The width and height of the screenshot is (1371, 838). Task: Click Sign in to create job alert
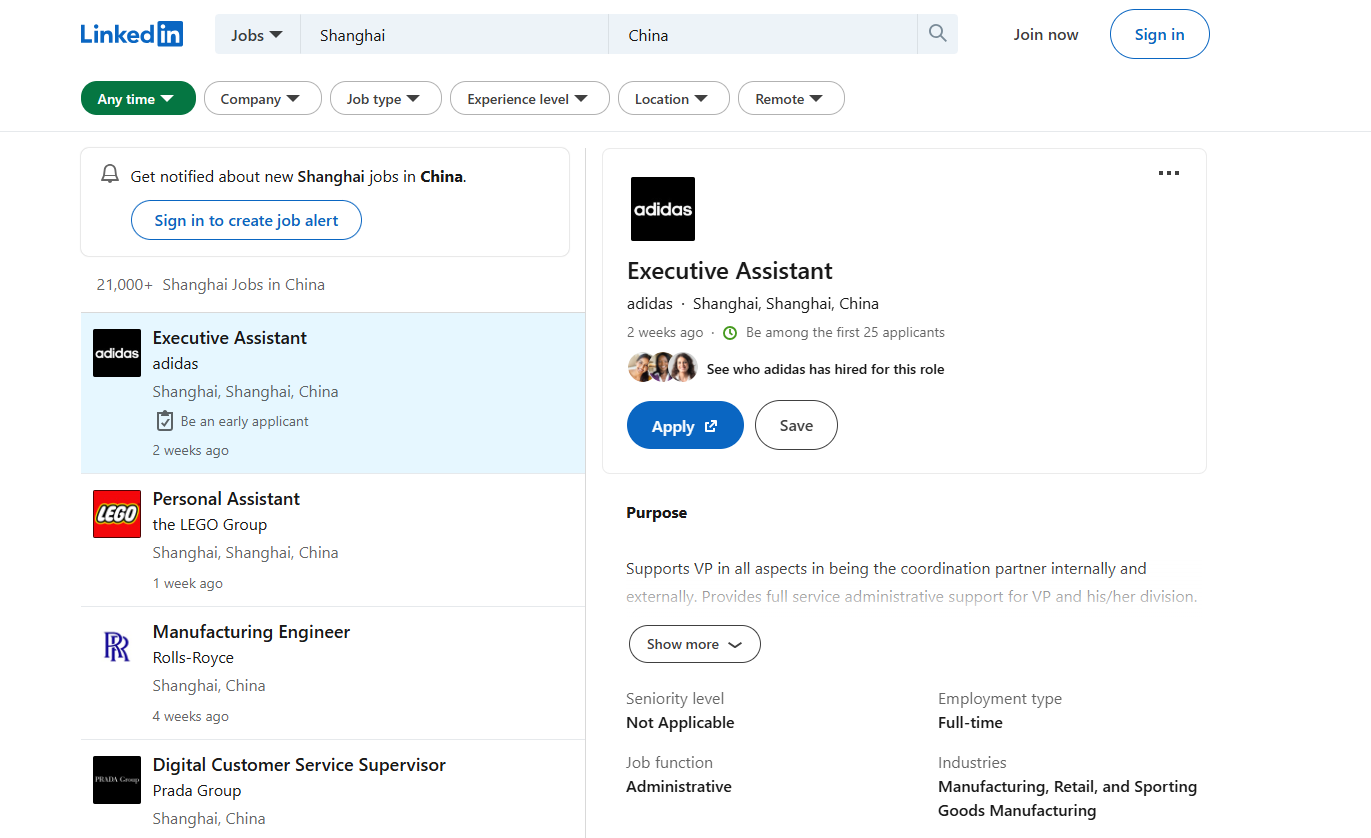[x=246, y=220]
